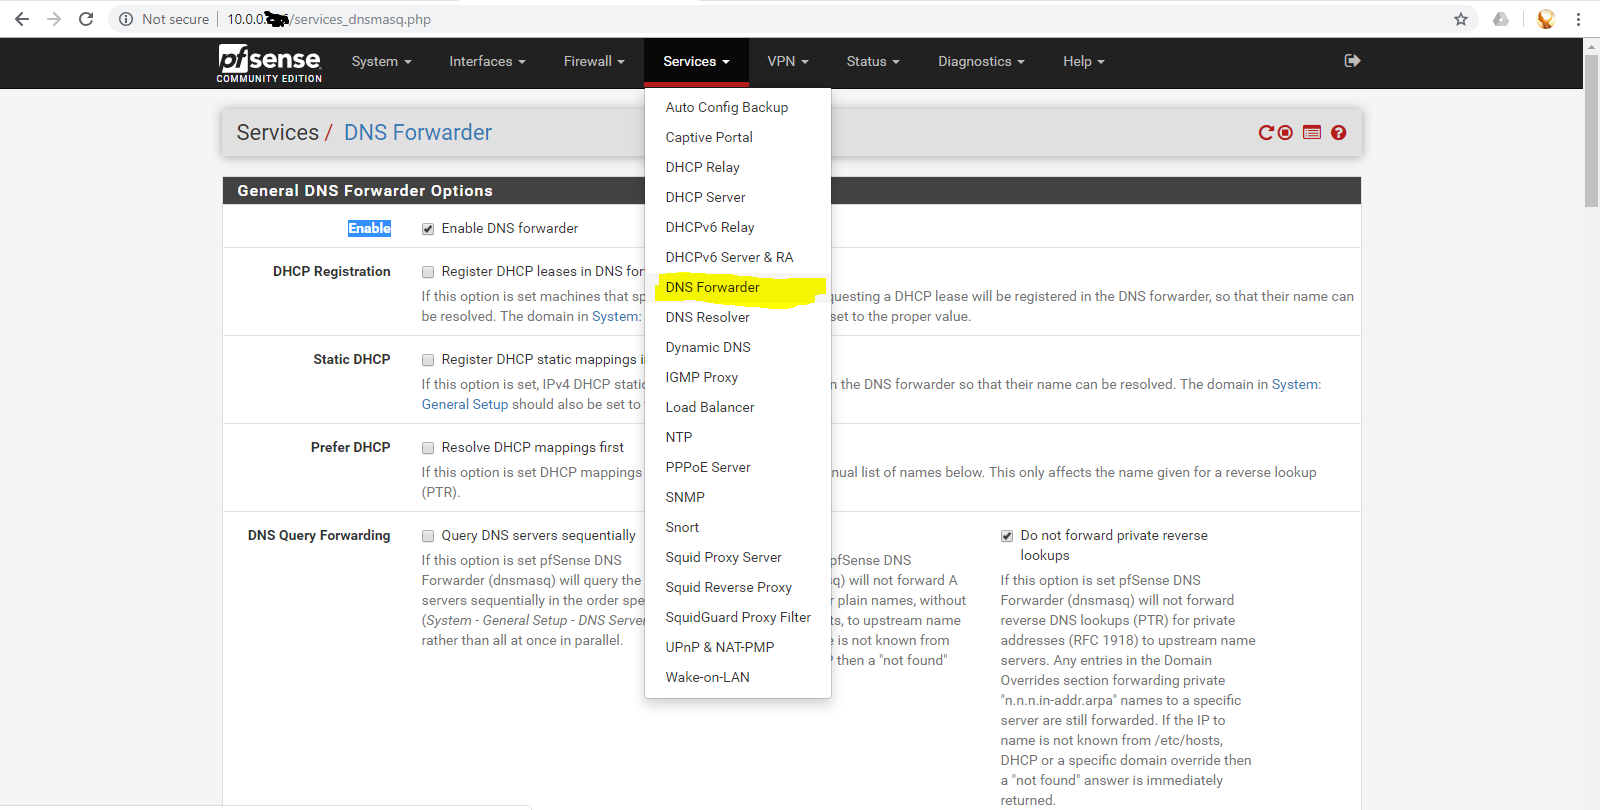Reload the browser page

tap(86, 19)
